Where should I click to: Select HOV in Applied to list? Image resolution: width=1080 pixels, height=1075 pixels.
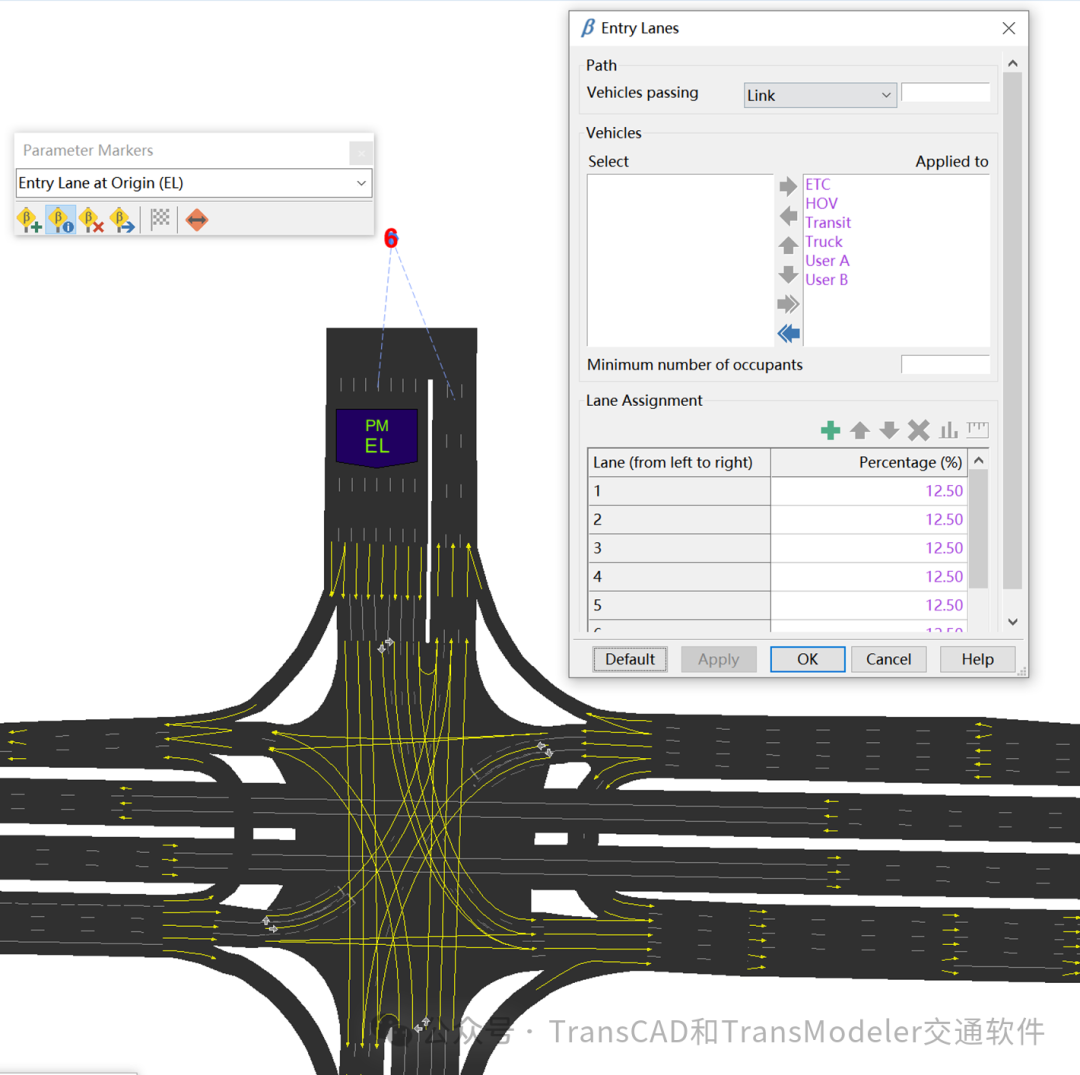tap(821, 204)
